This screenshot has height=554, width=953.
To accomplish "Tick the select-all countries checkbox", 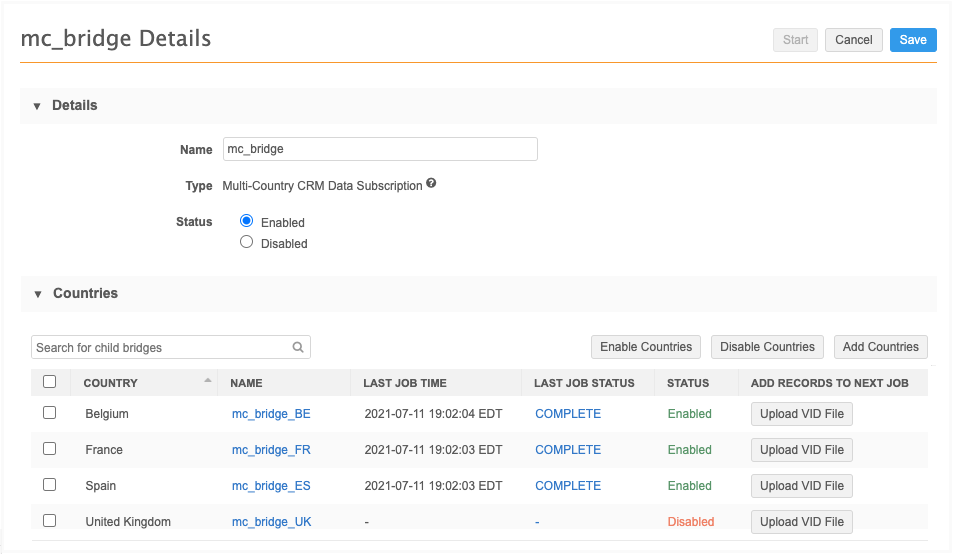I will [50, 382].
